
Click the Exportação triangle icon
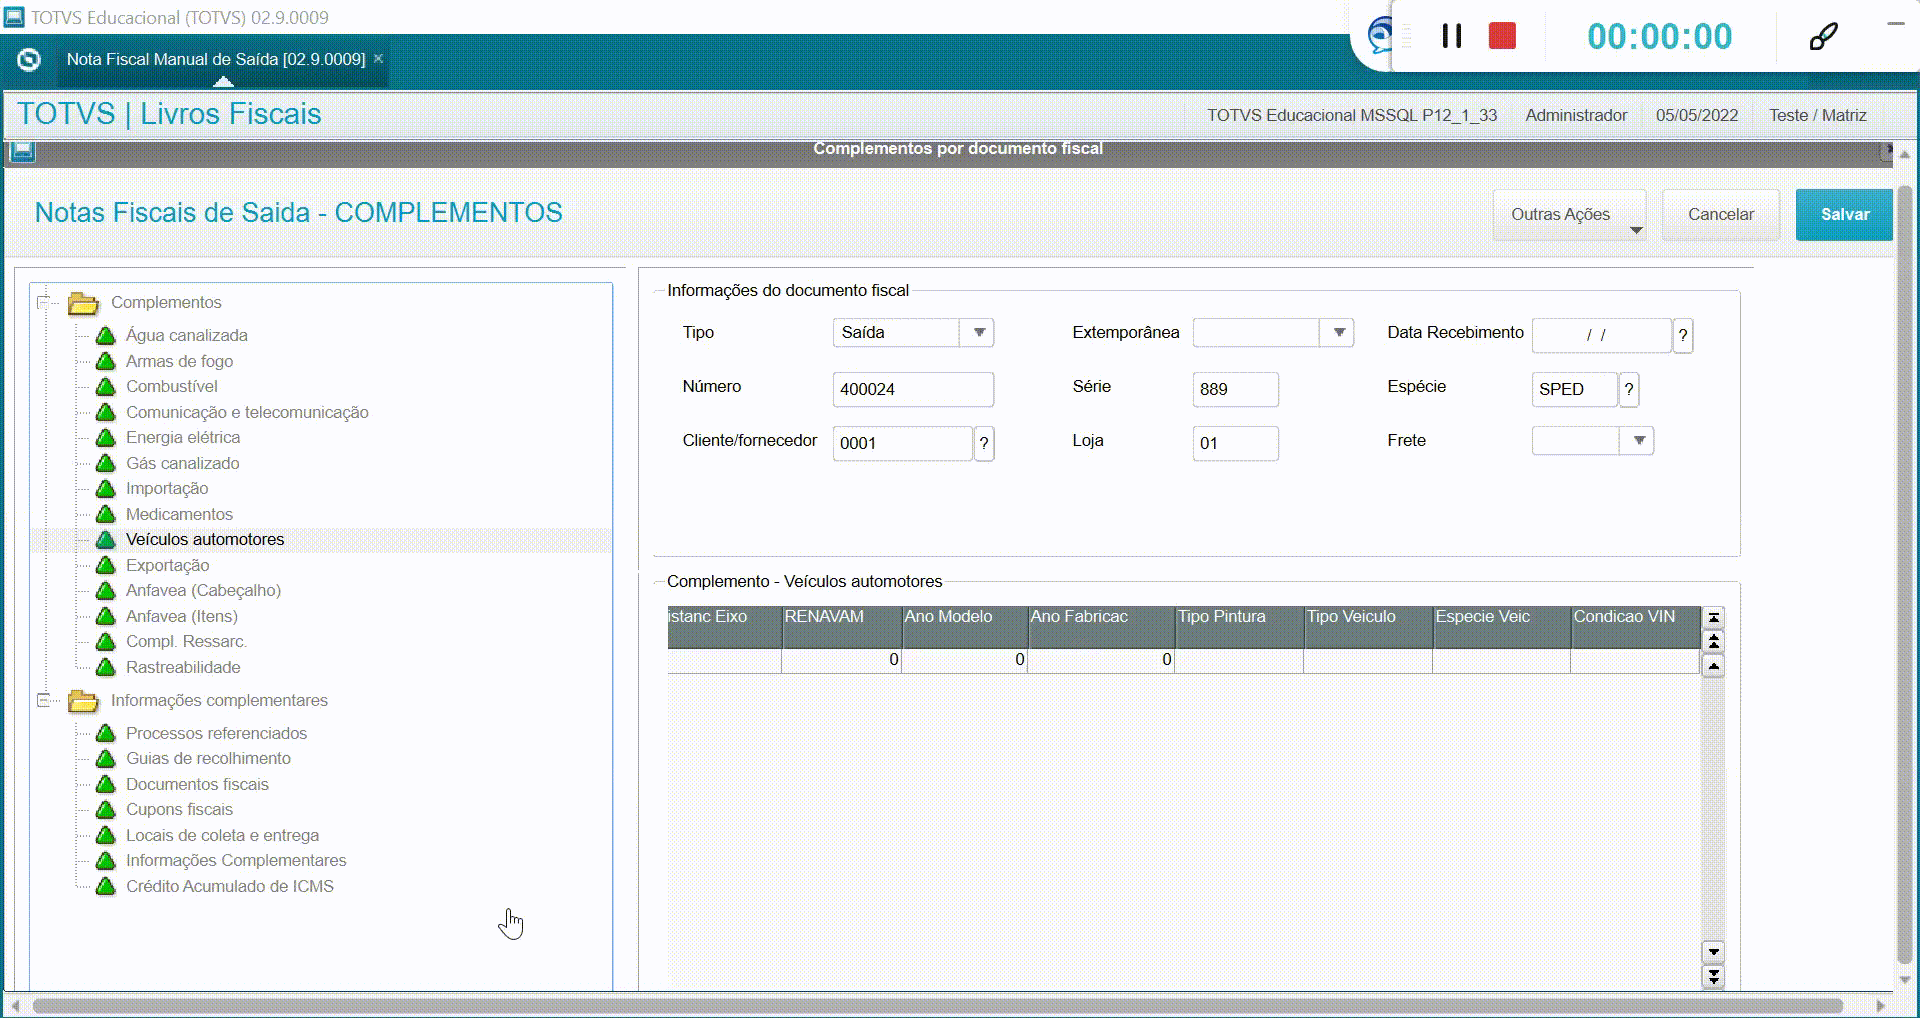pyautogui.click(x=106, y=565)
